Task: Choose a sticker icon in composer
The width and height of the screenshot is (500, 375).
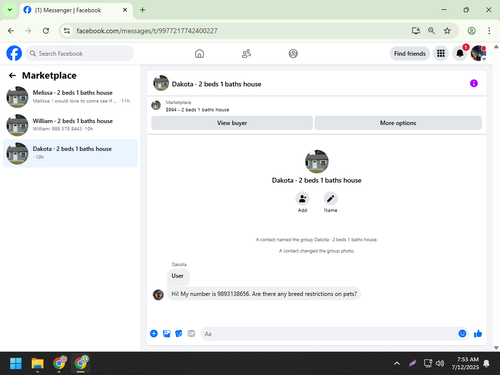Action: [179, 333]
